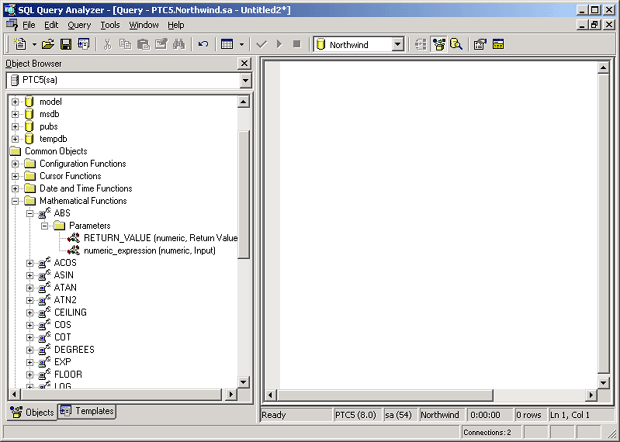Screen dimensions: 620x442
Task: Collapse the ABS function node
Action: (30, 213)
